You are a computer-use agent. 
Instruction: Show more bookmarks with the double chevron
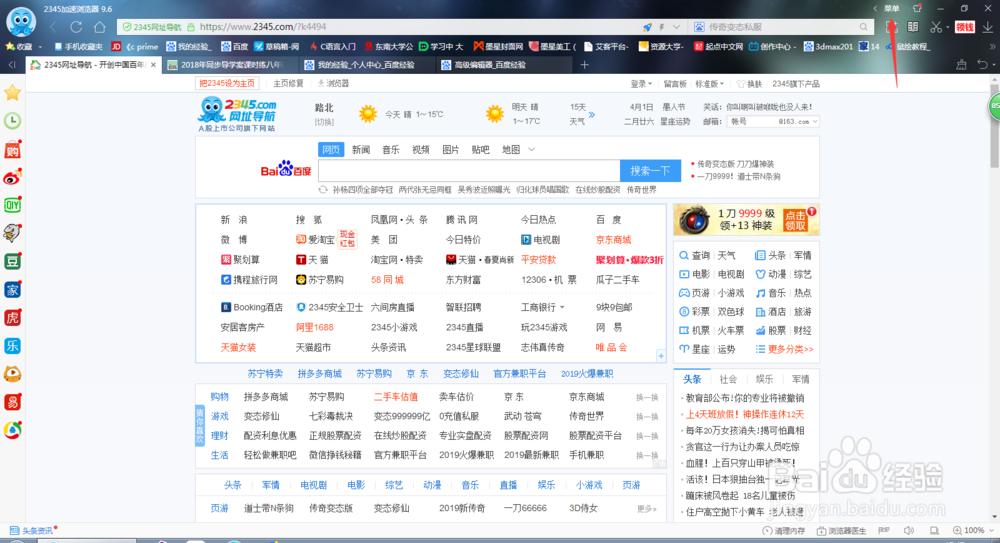click(x=992, y=47)
